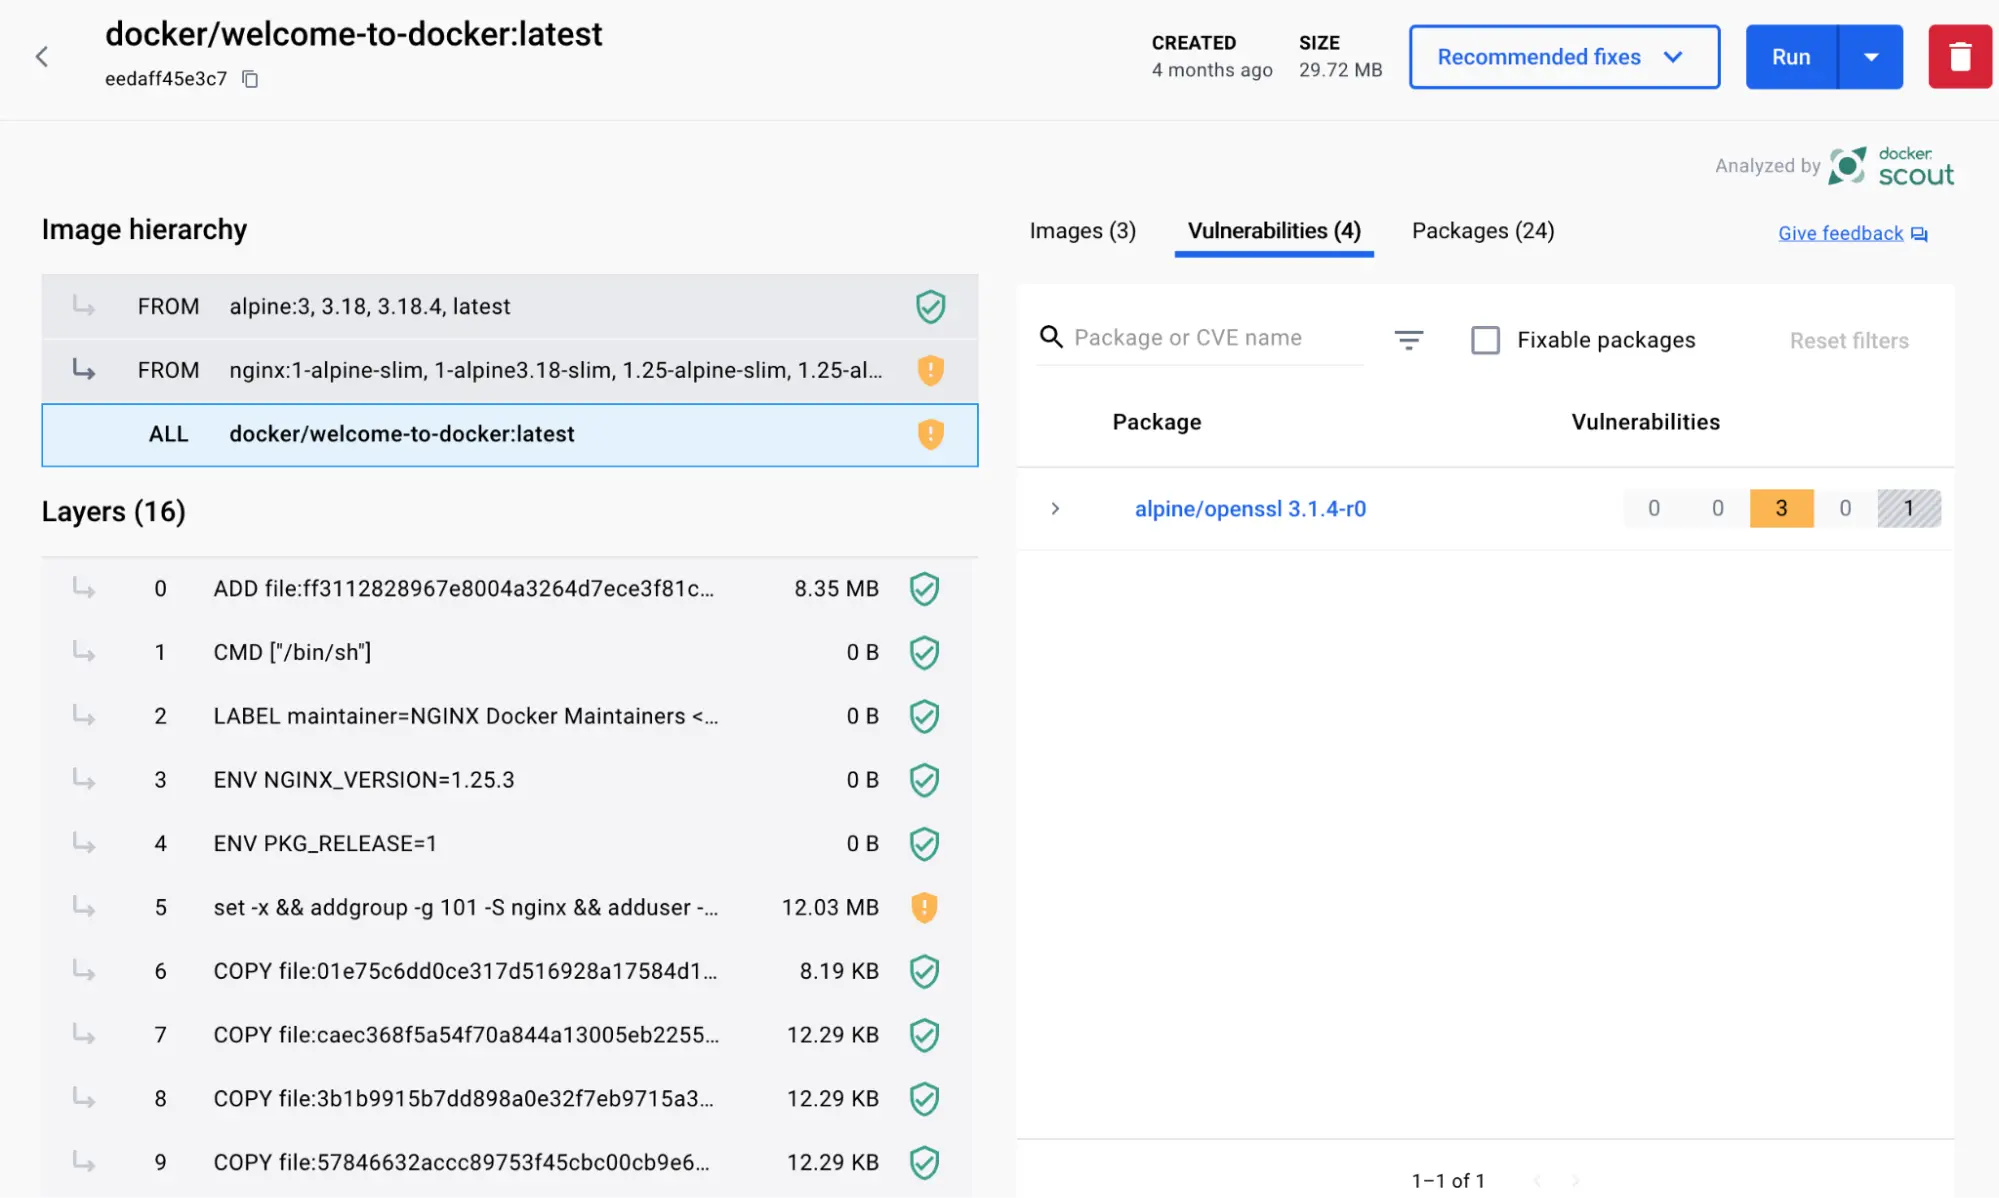Click the green shield icon on layer 0
This screenshot has width=1999, height=1198.
click(x=923, y=588)
